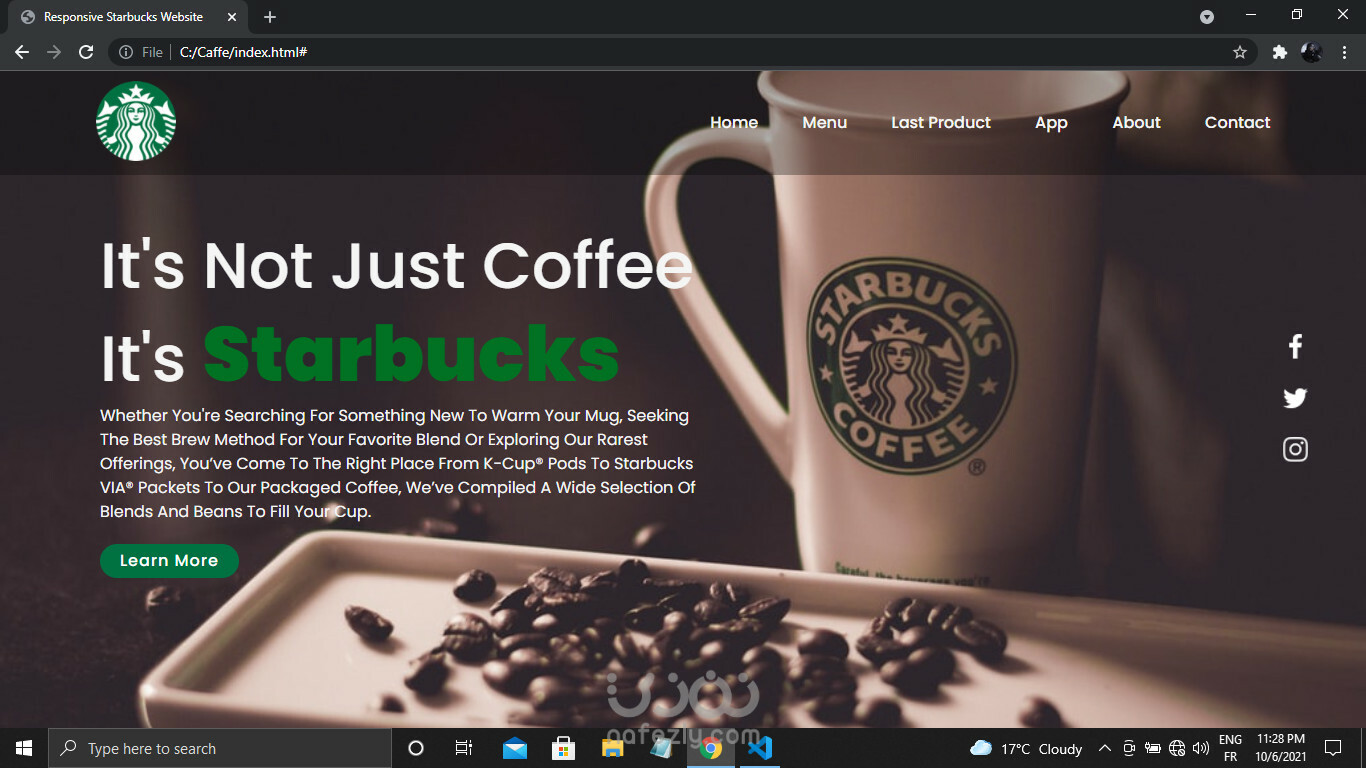Open the About nav link
This screenshot has width=1366, height=768.
click(x=1137, y=122)
